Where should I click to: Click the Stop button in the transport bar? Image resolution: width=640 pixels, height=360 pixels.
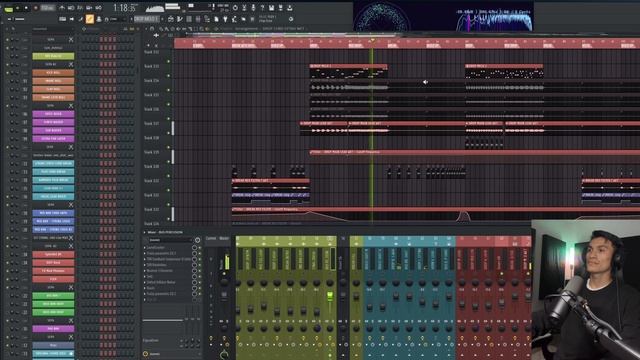27,8
